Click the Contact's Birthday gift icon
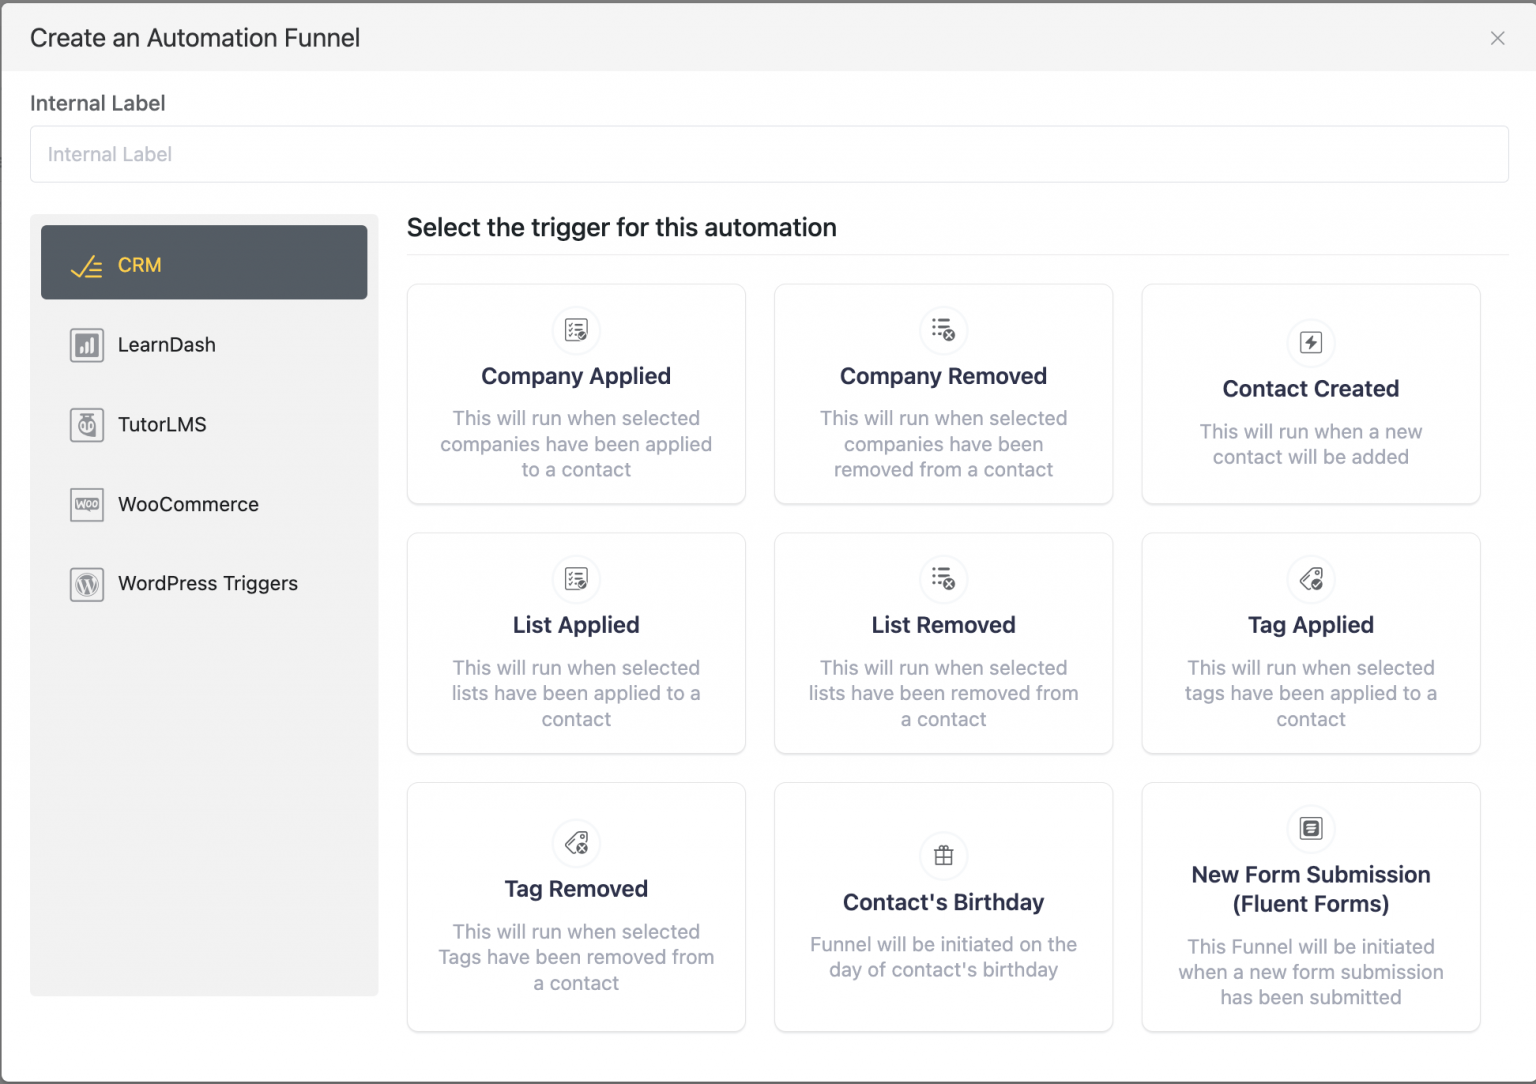The height and width of the screenshot is (1084, 1536). pyautogui.click(x=943, y=856)
